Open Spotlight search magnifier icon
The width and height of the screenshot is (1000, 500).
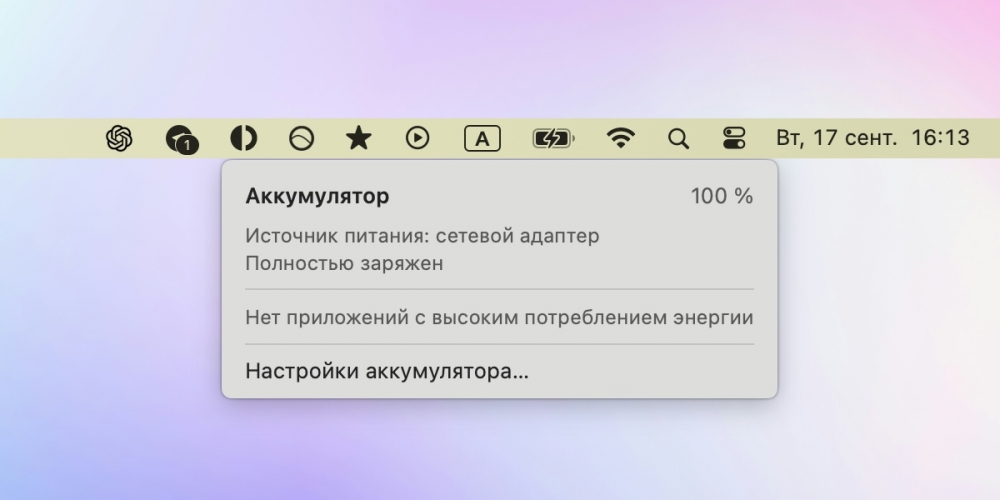pyautogui.click(x=679, y=138)
